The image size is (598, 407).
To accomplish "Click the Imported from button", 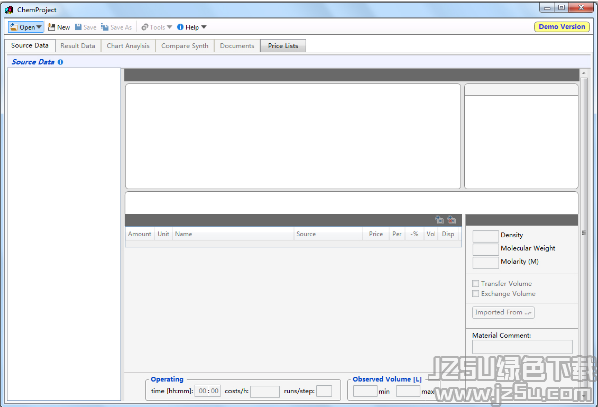I will coord(503,312).
